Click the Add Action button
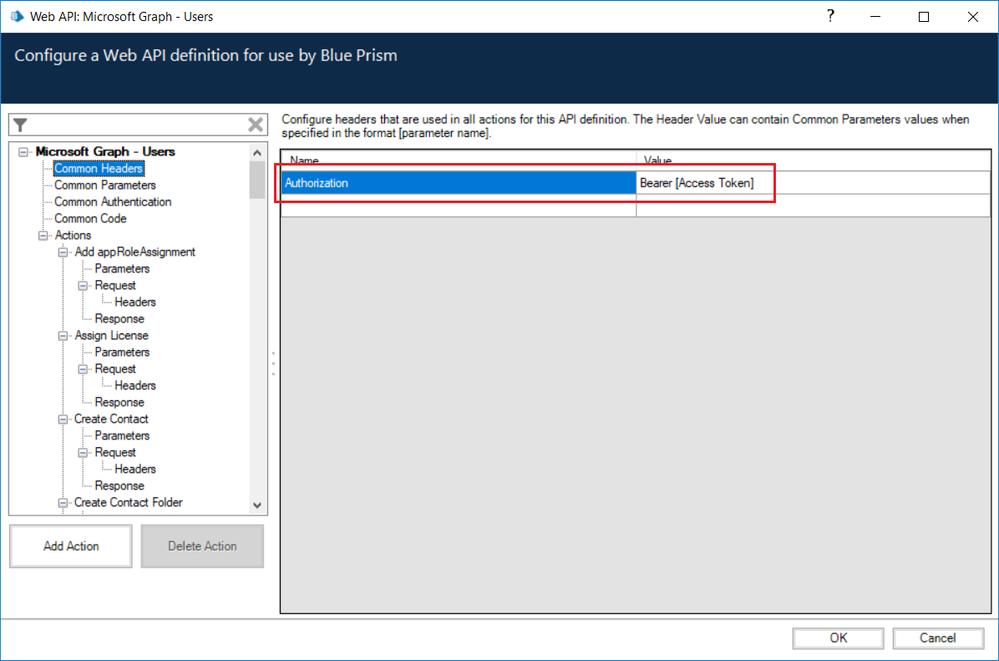The image size is (999, 661). pos(71,546)
